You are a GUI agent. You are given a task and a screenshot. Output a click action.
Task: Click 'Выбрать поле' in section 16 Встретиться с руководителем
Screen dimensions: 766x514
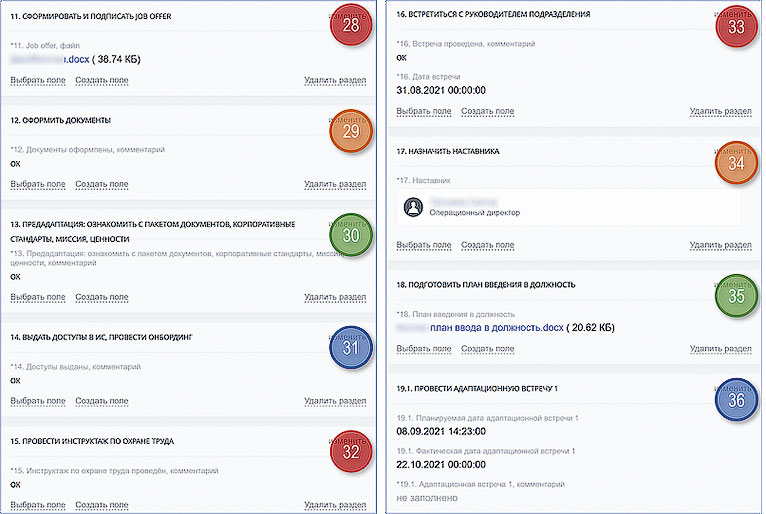[424, 111]
